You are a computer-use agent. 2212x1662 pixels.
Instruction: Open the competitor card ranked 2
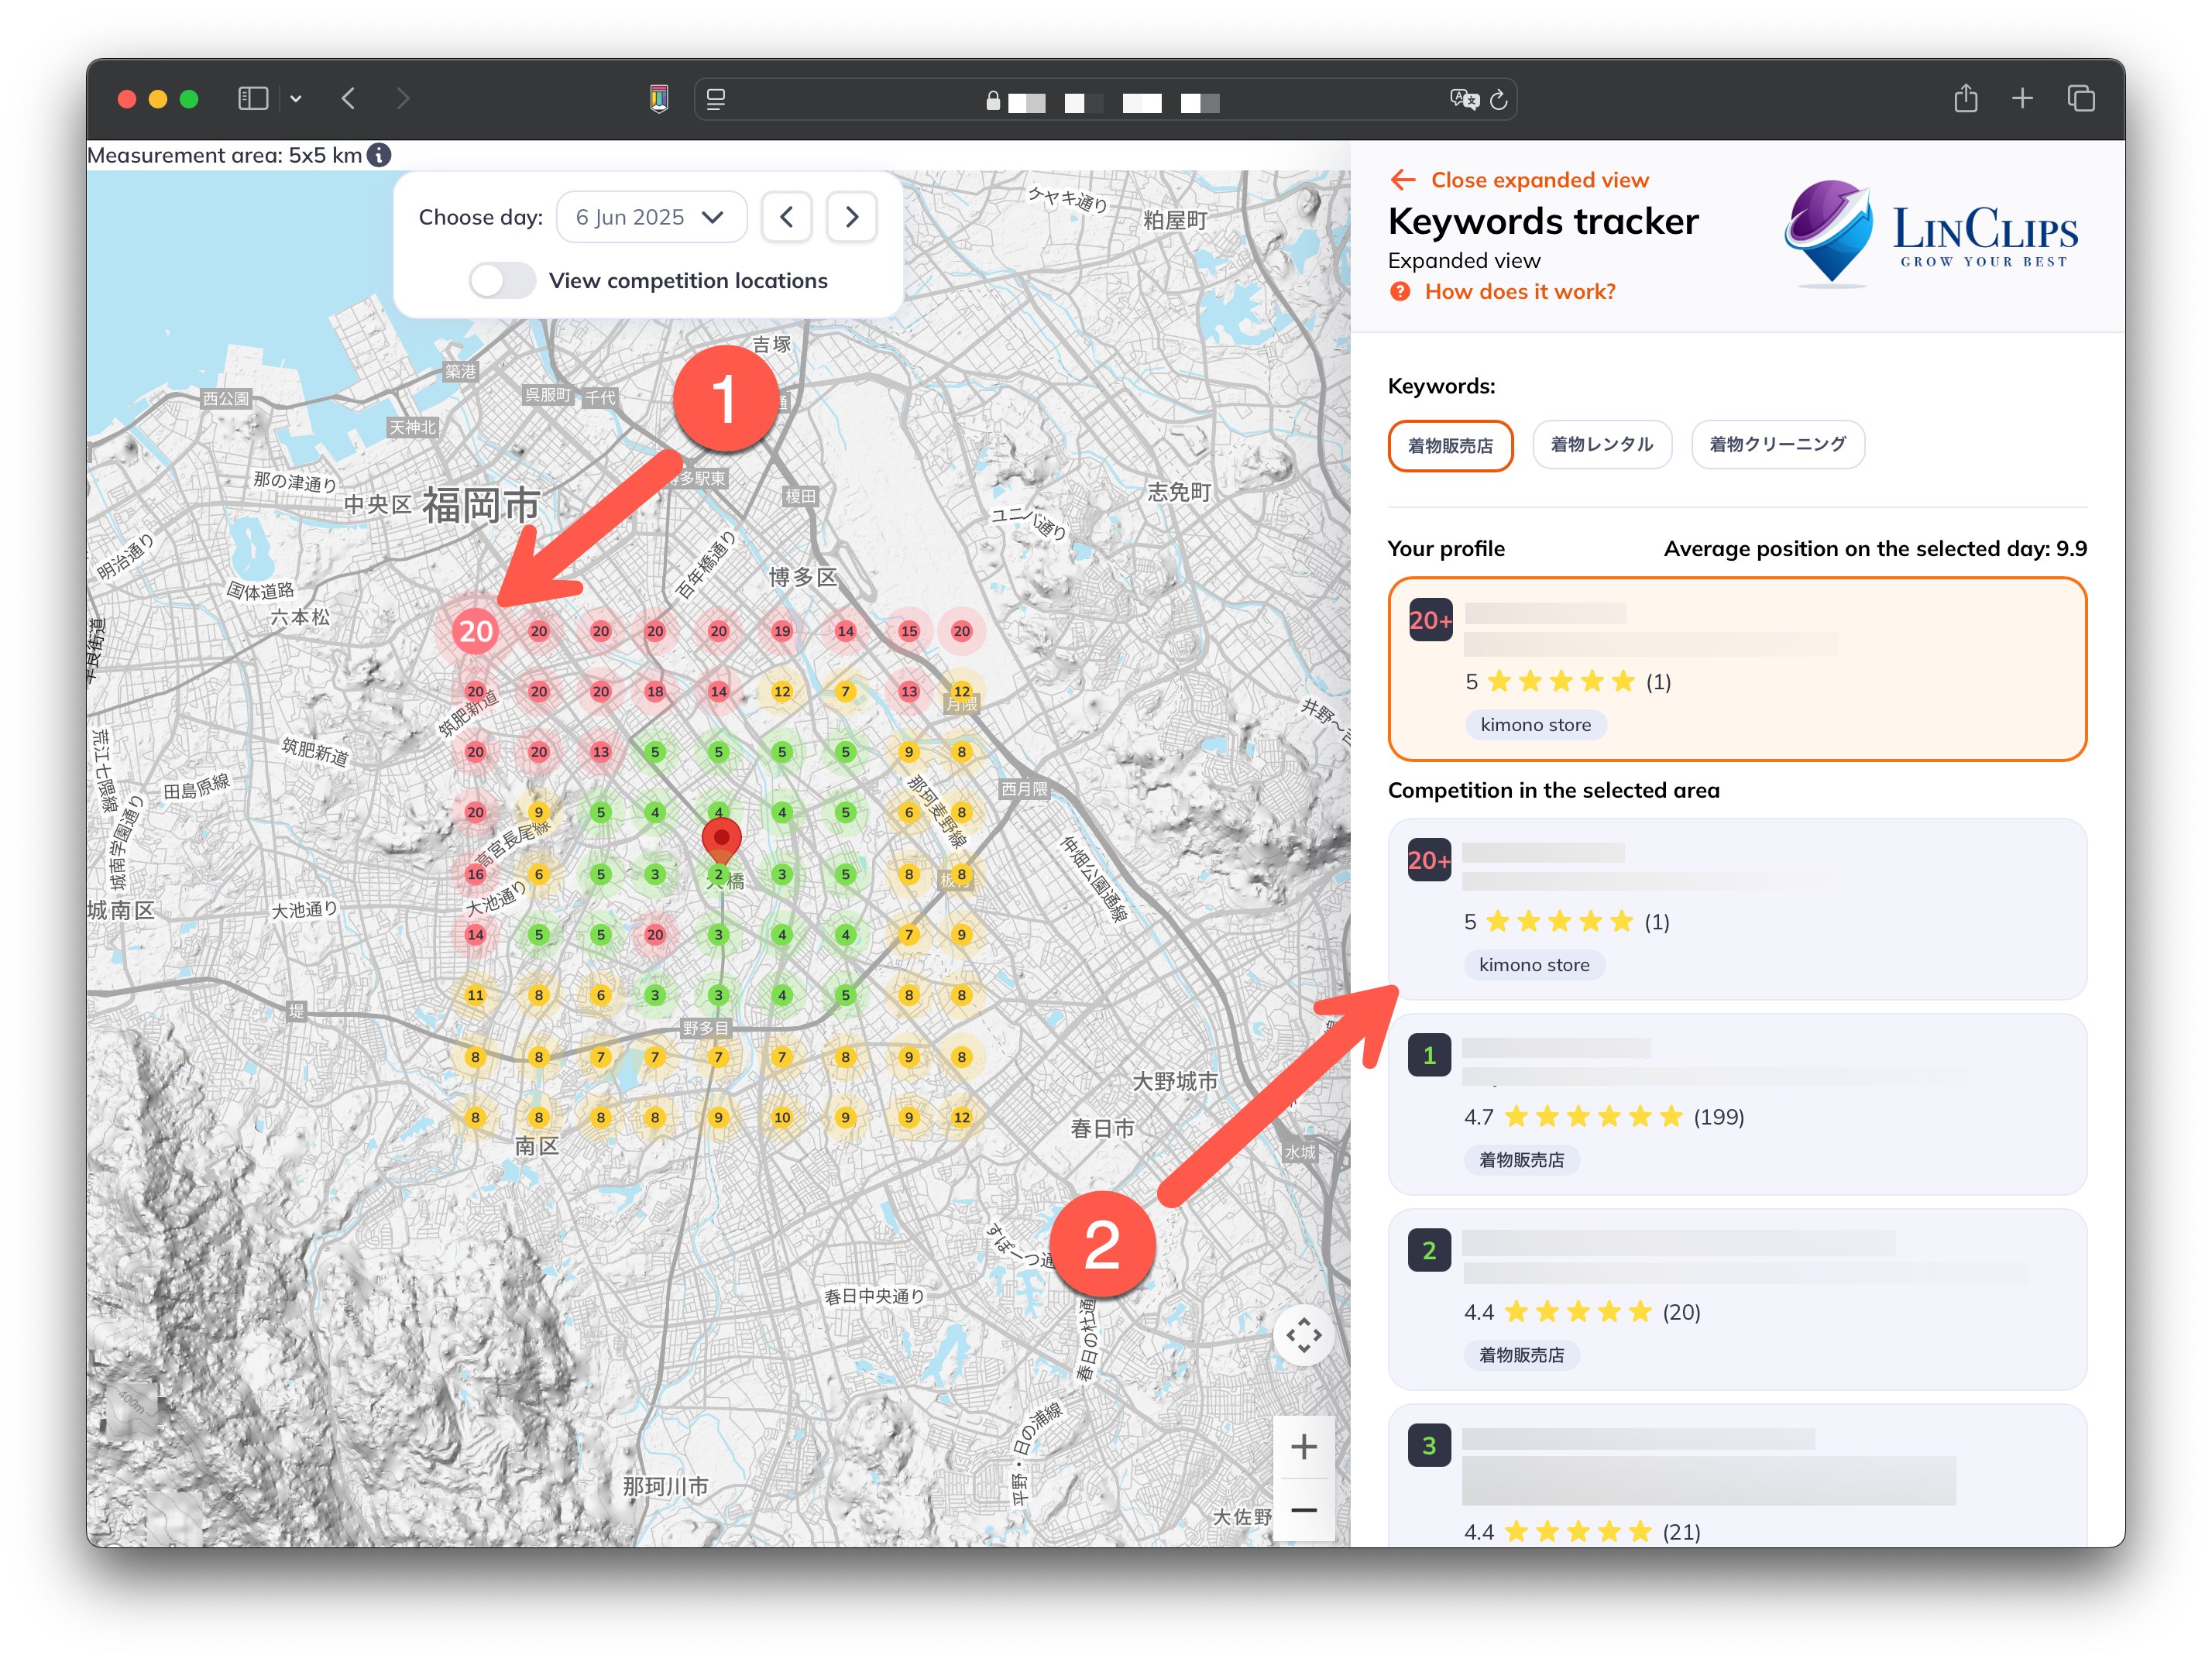click(1737, 1299)
